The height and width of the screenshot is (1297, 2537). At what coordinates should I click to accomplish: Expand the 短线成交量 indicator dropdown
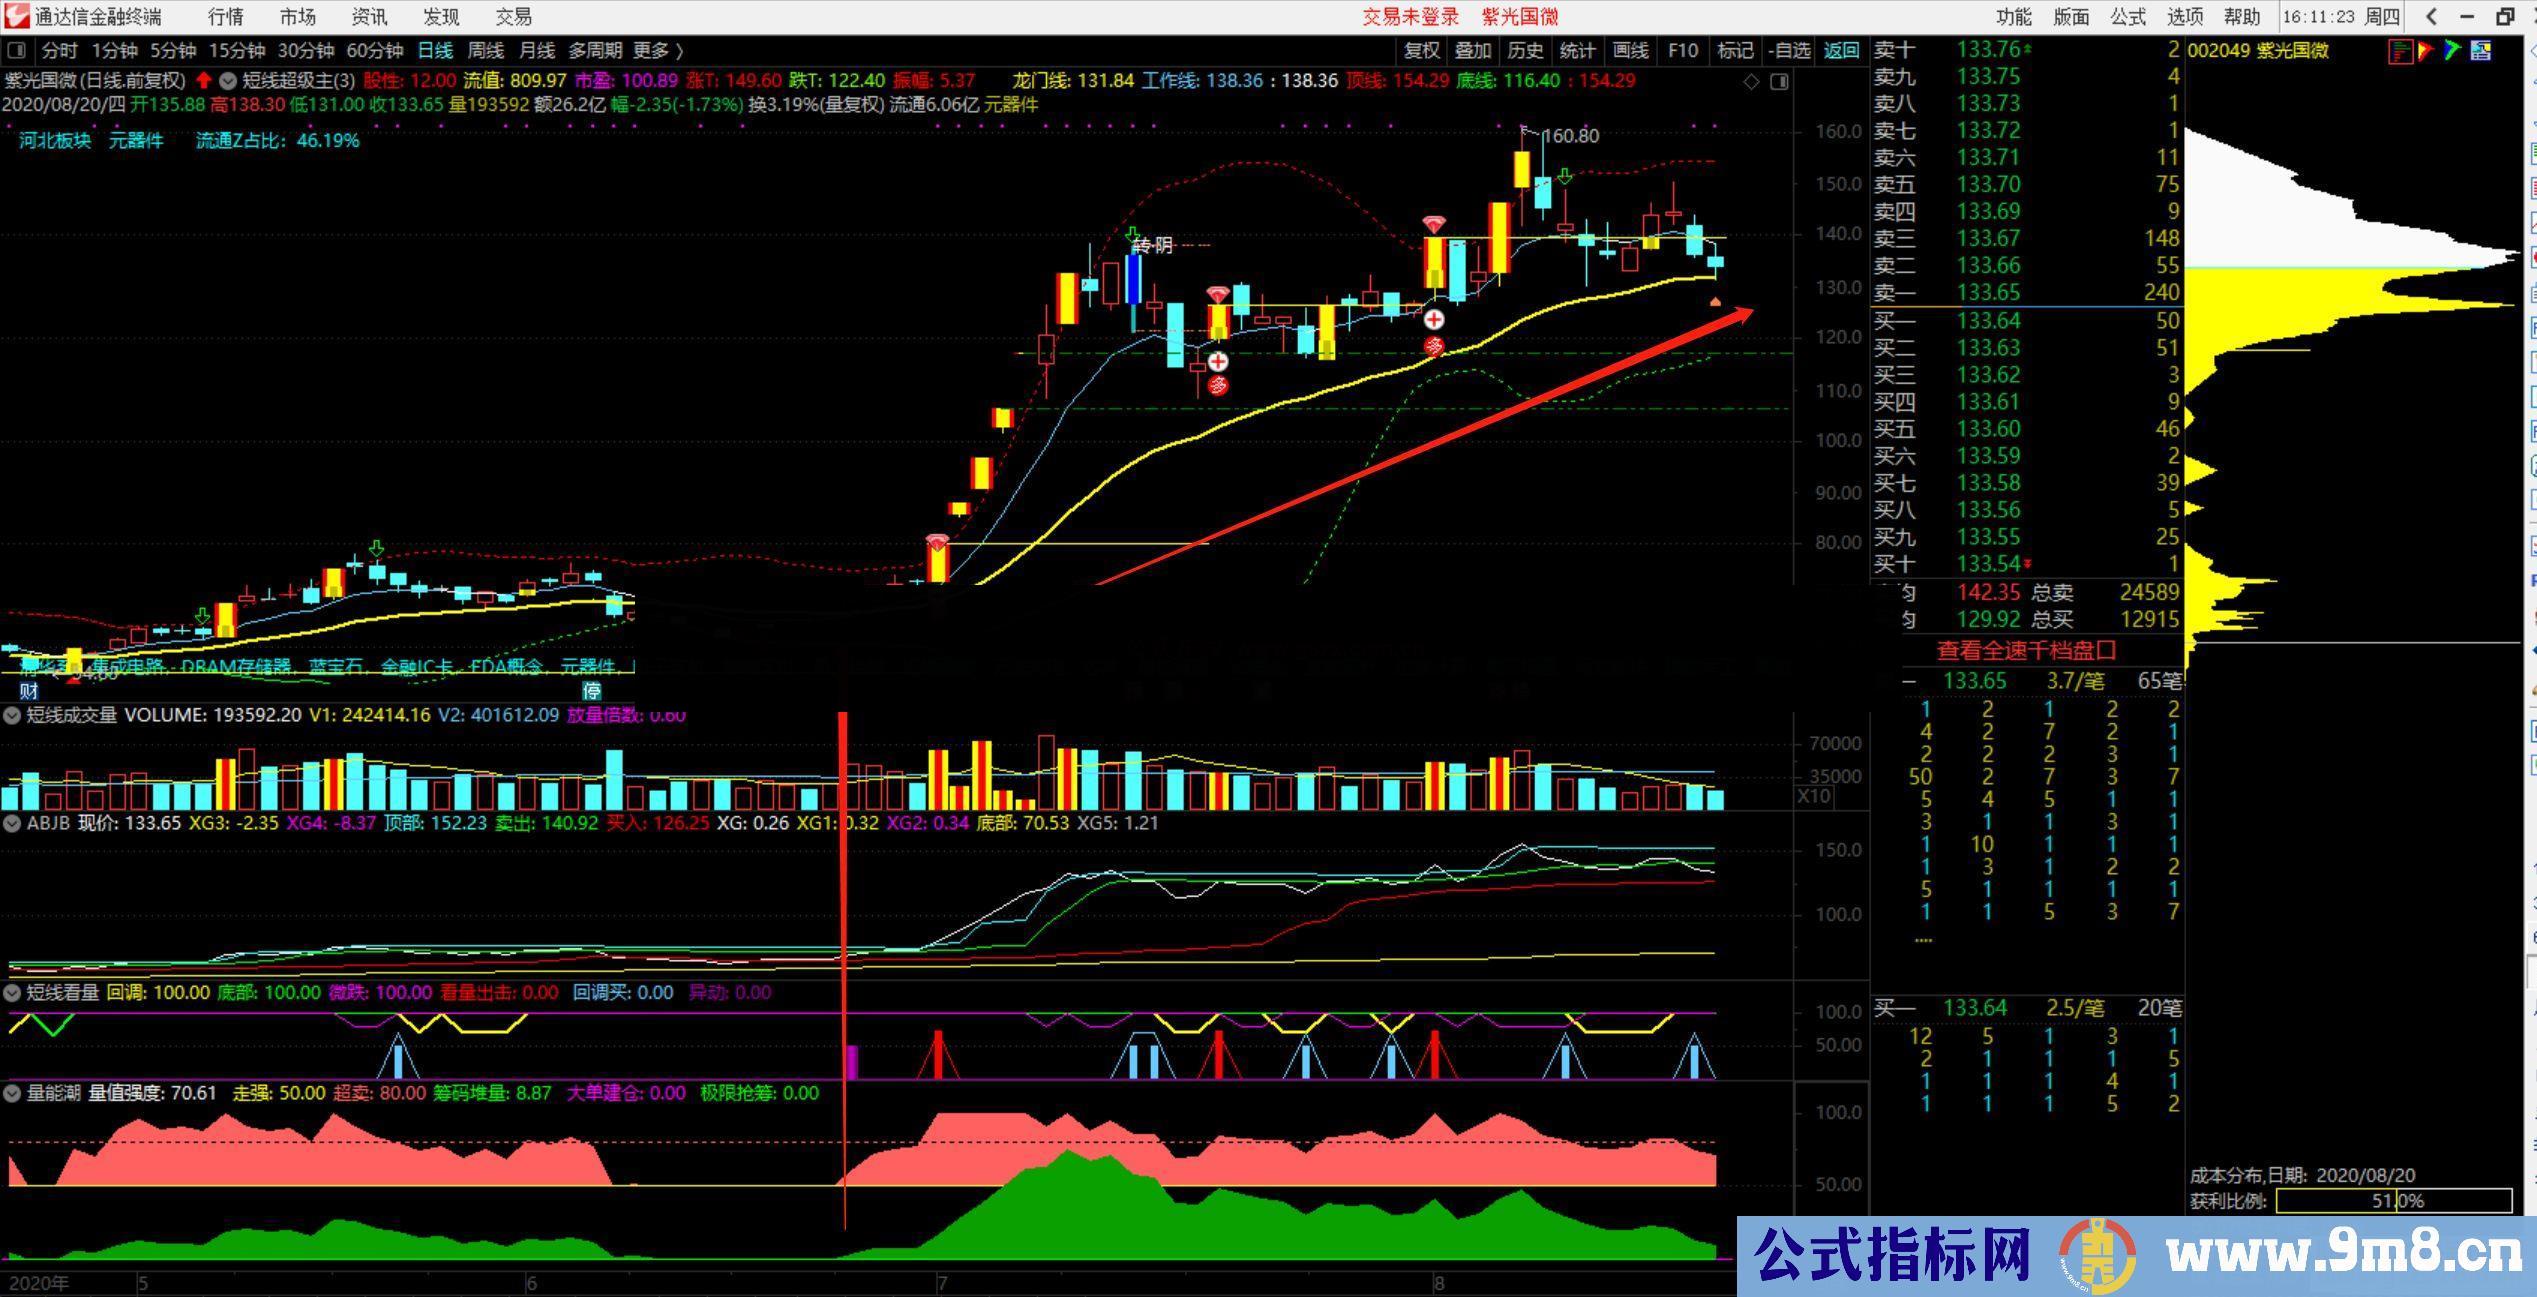pyautogui.click(x=12, y=715)
